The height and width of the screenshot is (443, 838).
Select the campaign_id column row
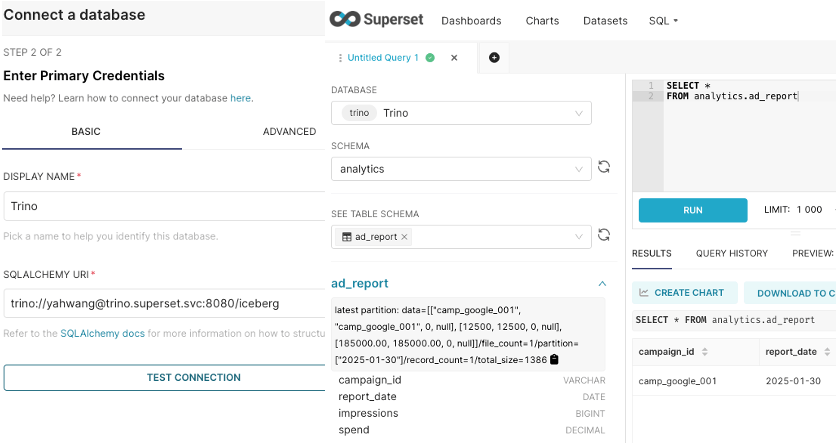coord(472,380)
